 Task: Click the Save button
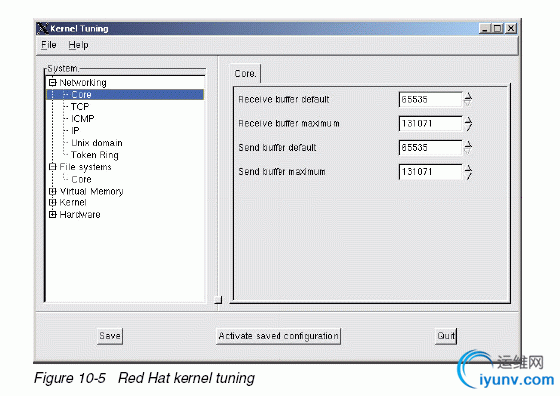pyautogui.click(x=110, y=336)
